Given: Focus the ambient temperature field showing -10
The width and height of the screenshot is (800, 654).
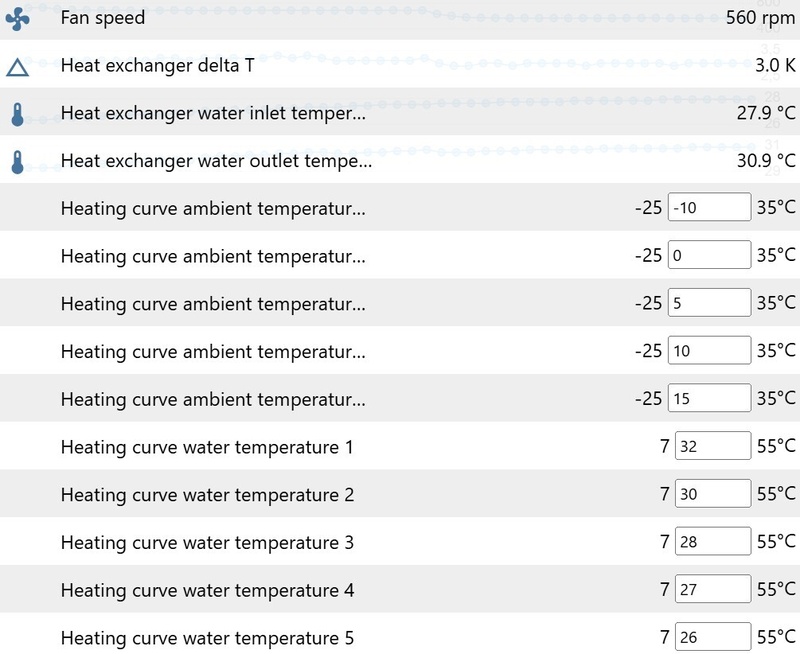Looking at the screenshot, I should 709,208.
